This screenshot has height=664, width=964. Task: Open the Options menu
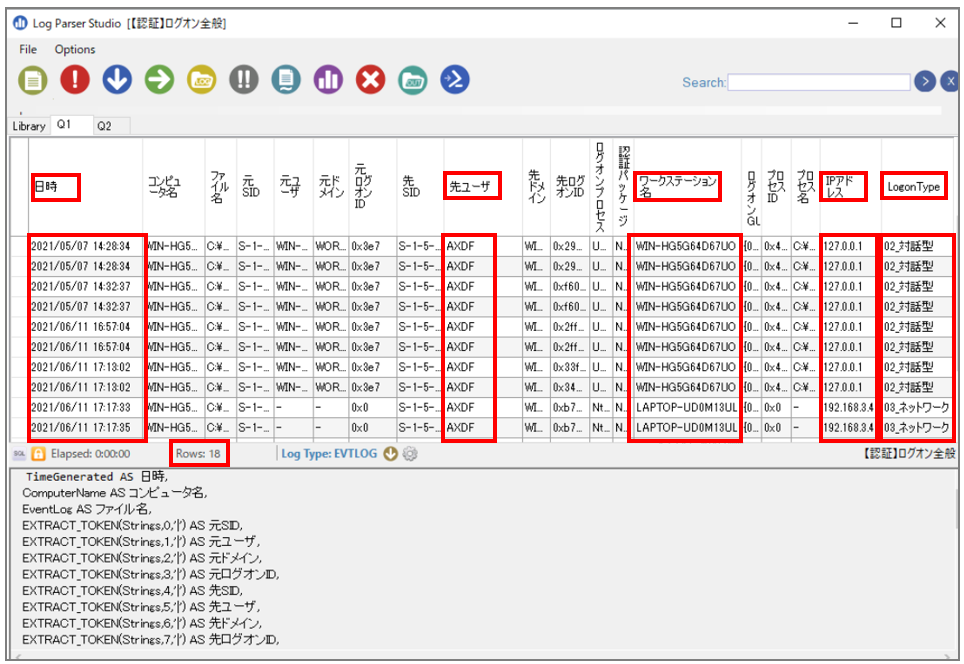pos(75,49)
